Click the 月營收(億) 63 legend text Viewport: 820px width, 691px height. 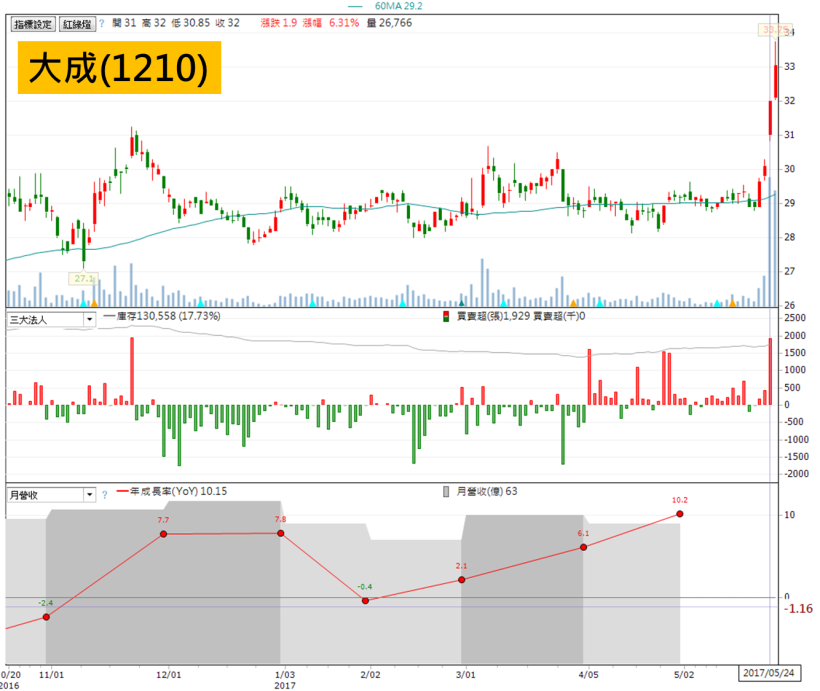[x=487, y=491]
